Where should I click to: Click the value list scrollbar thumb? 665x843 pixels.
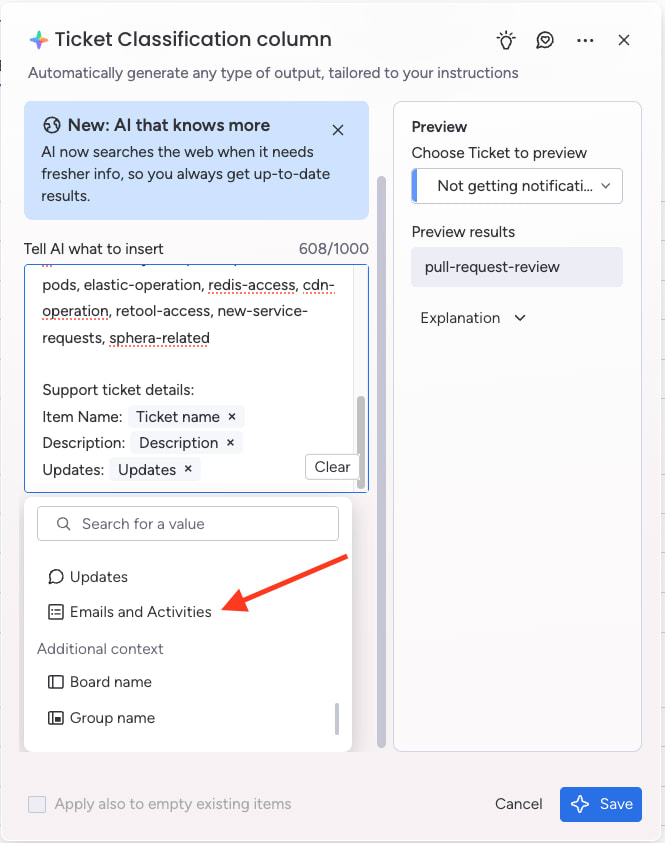pyautogui.click(x=337, y=718)
